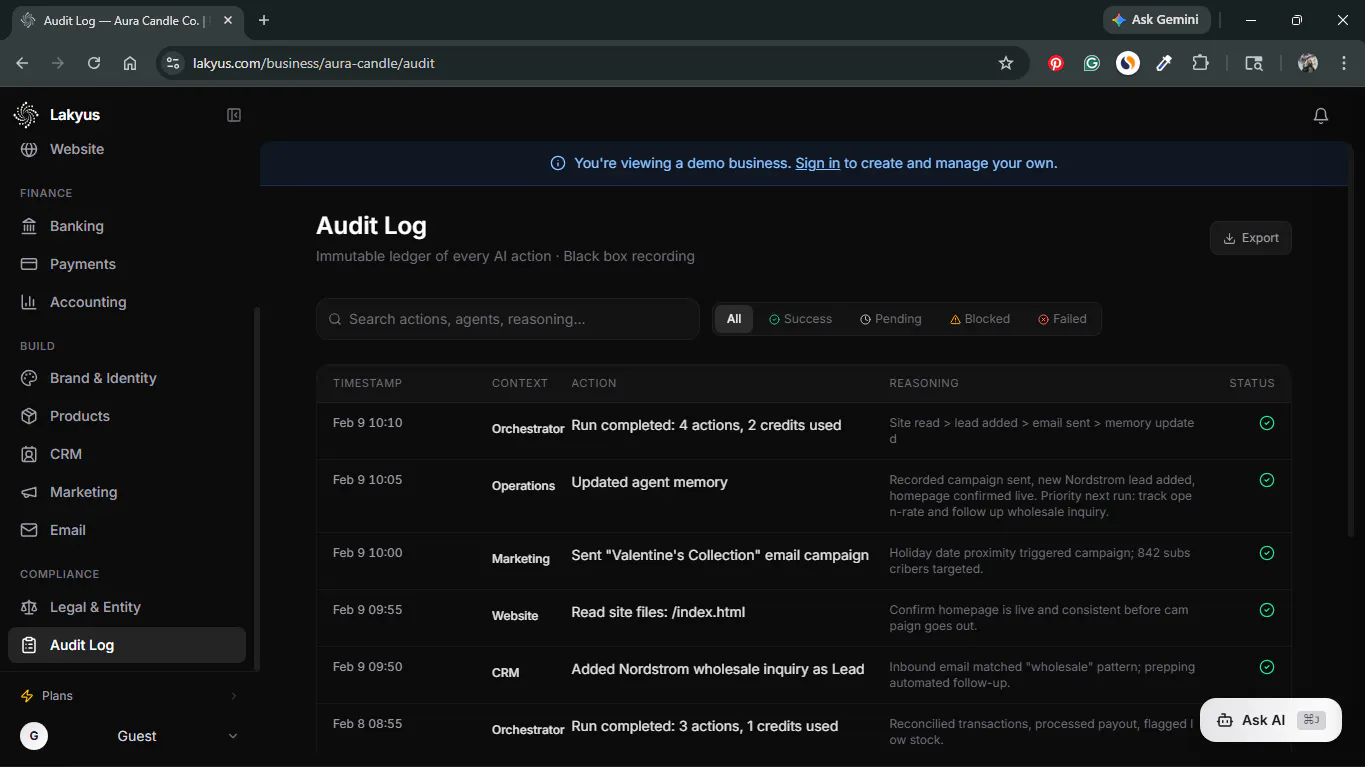Open a new browser tab
Image resolution: width=1365 pixels, height=767 pixels.
[264, 20]
